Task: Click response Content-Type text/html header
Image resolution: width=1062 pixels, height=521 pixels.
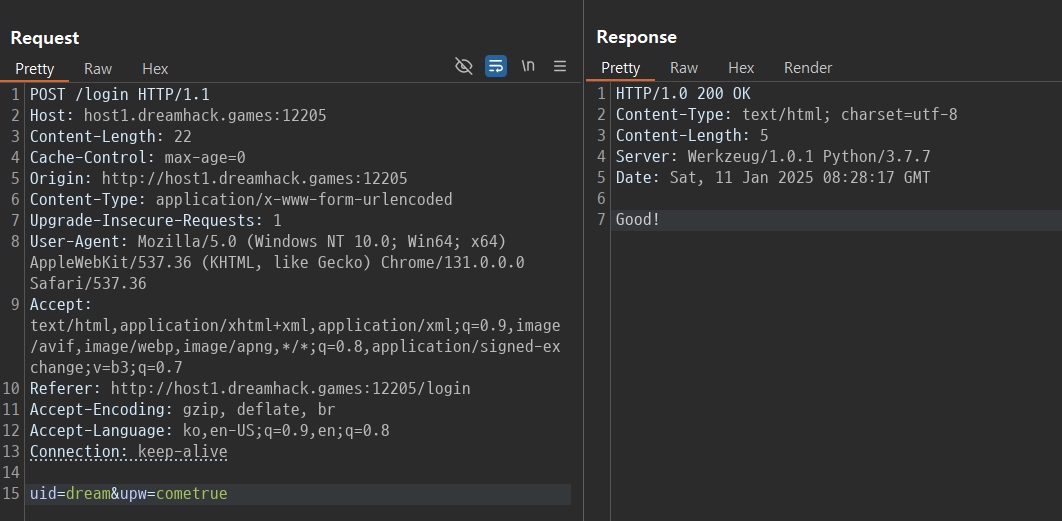Action: coord(786,114)
